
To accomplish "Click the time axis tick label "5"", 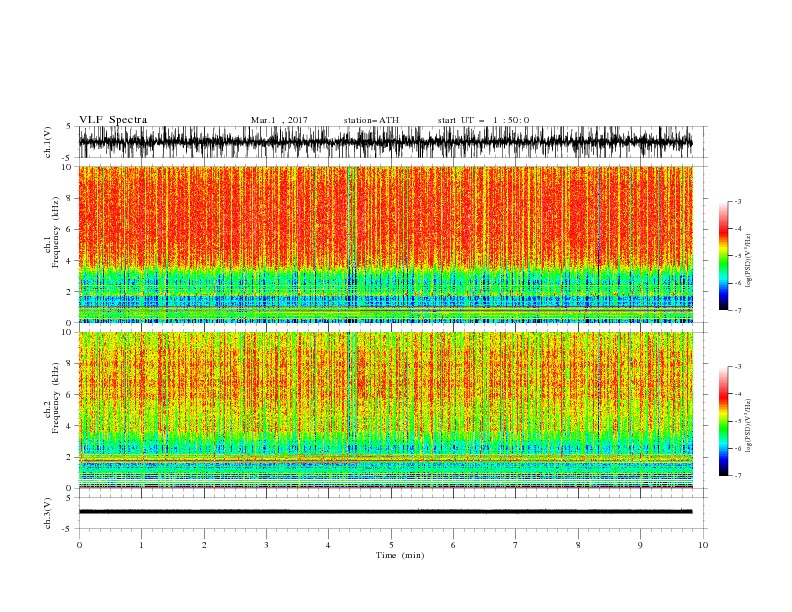I will coord(391,545).
